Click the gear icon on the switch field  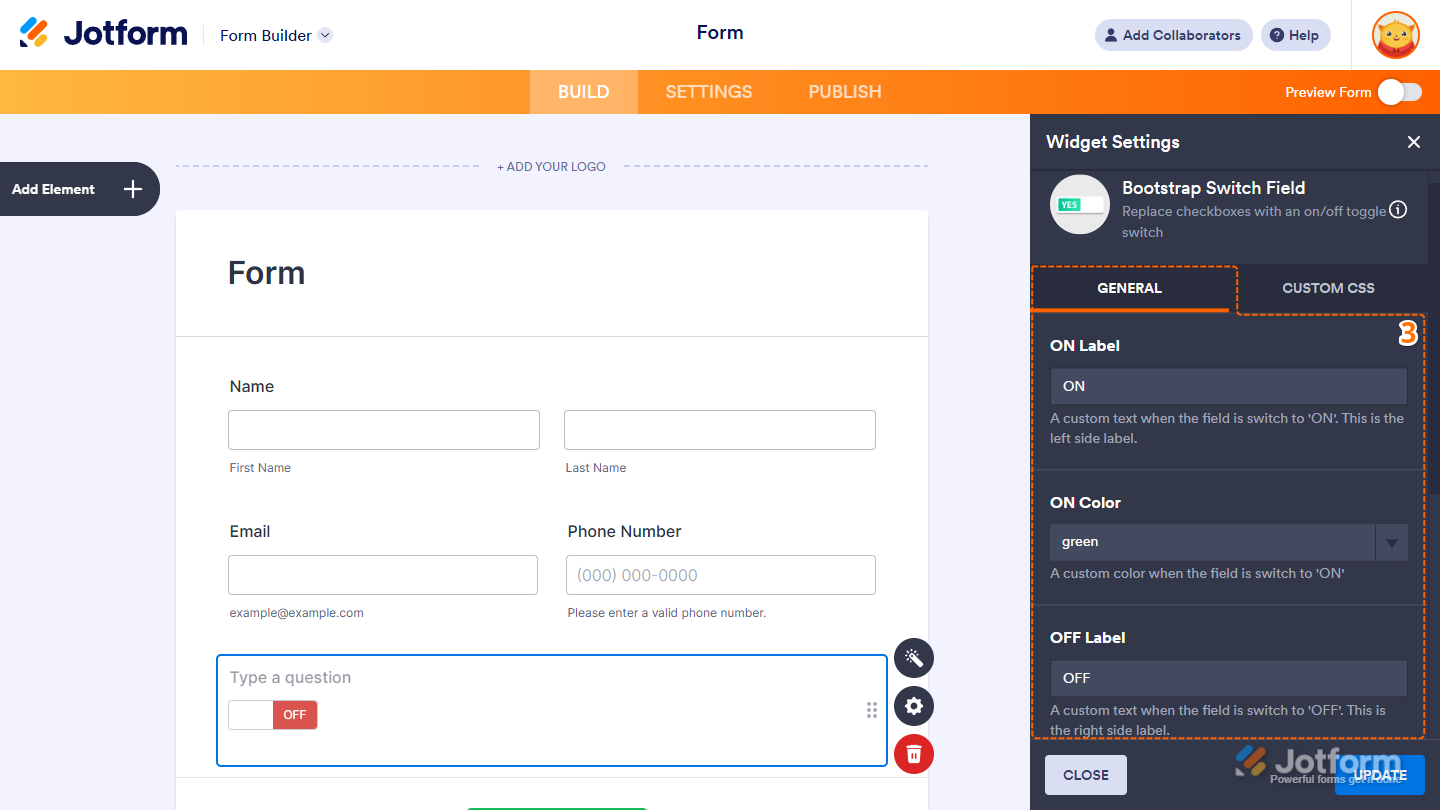[913, 706]
